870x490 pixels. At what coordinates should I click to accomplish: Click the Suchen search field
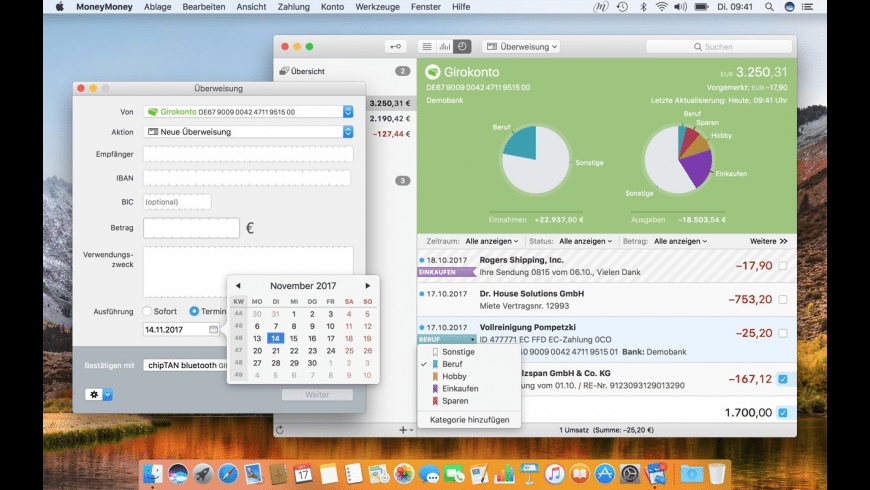pyautogui.click(x=719, y=47)
